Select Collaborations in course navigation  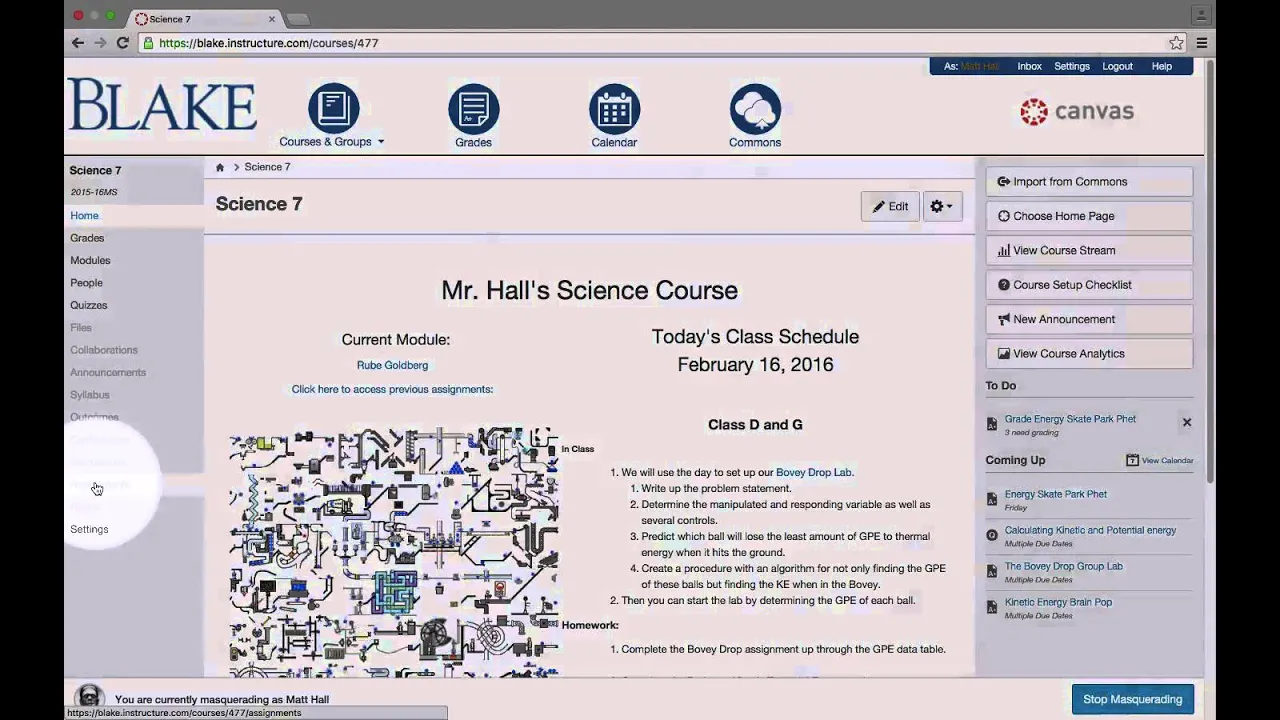(x=104, y=350)
